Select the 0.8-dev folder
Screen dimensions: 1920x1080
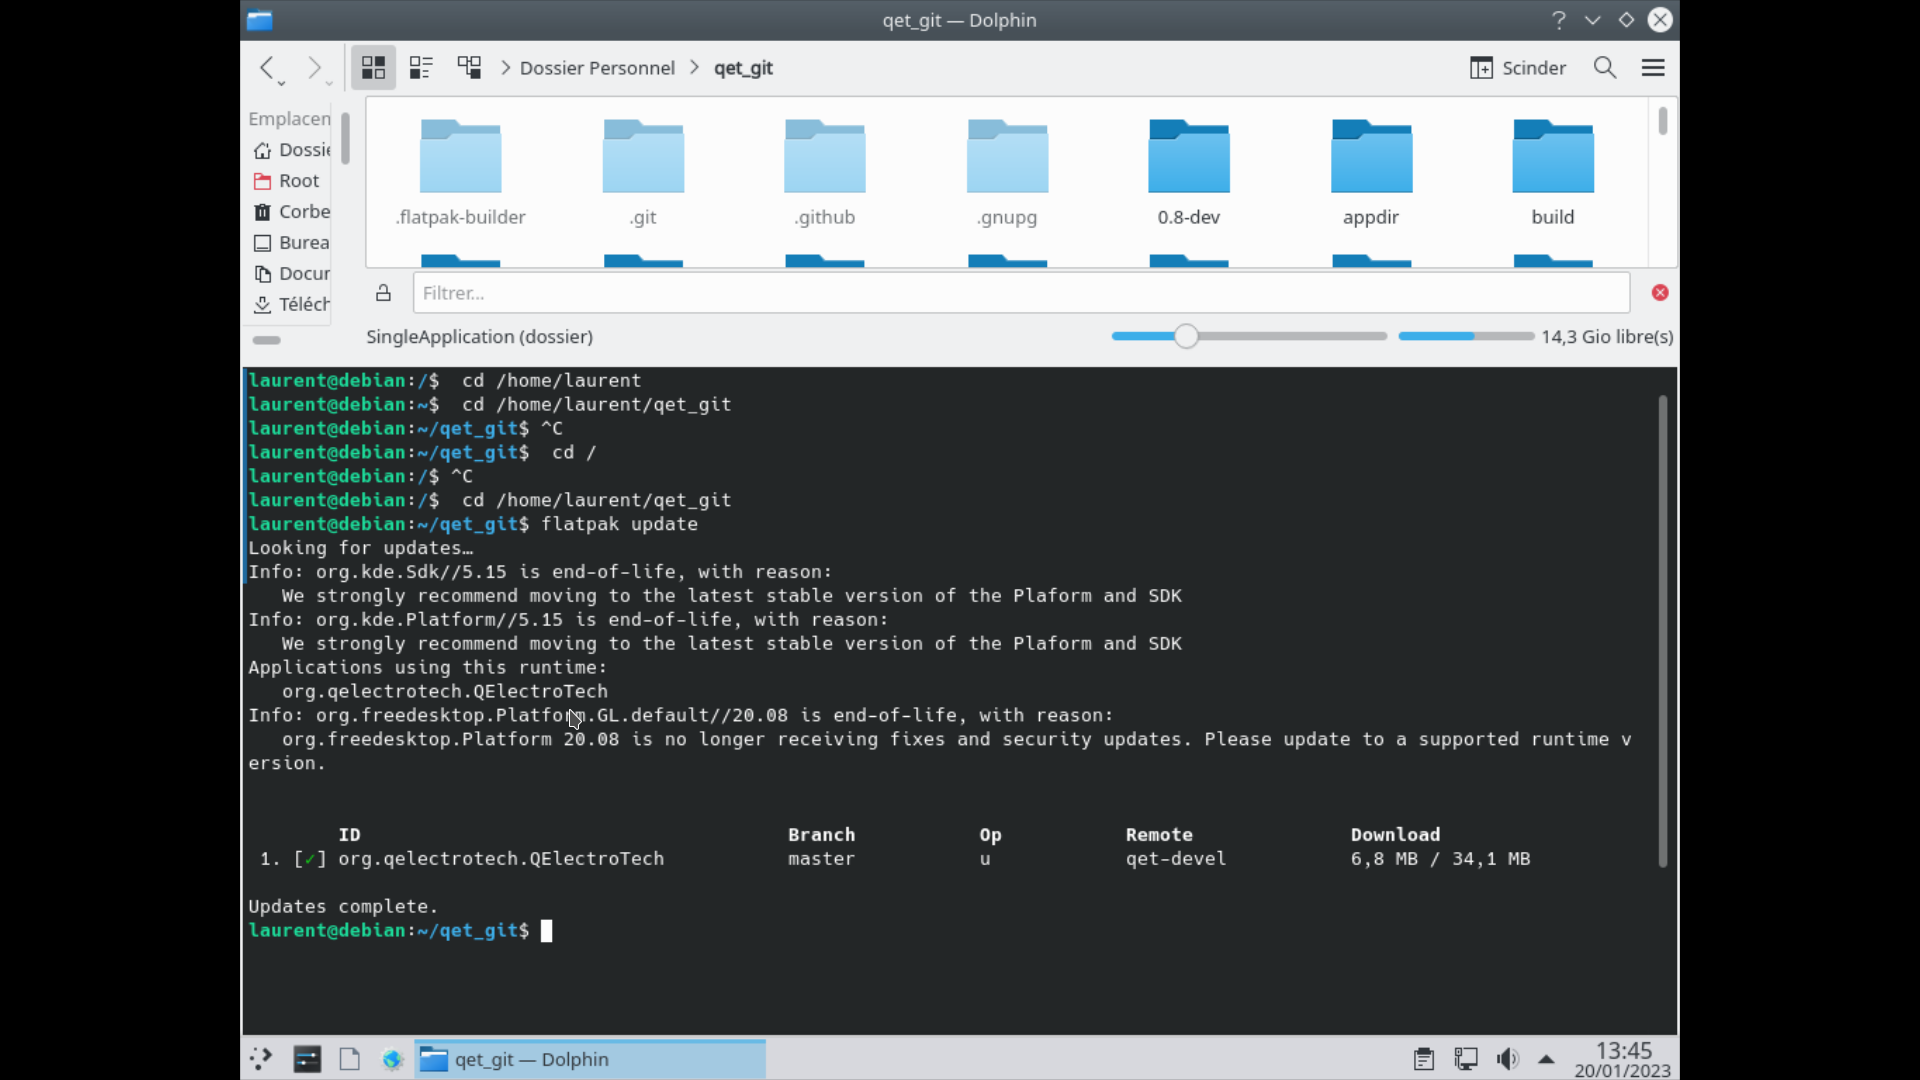(1189, 172)
